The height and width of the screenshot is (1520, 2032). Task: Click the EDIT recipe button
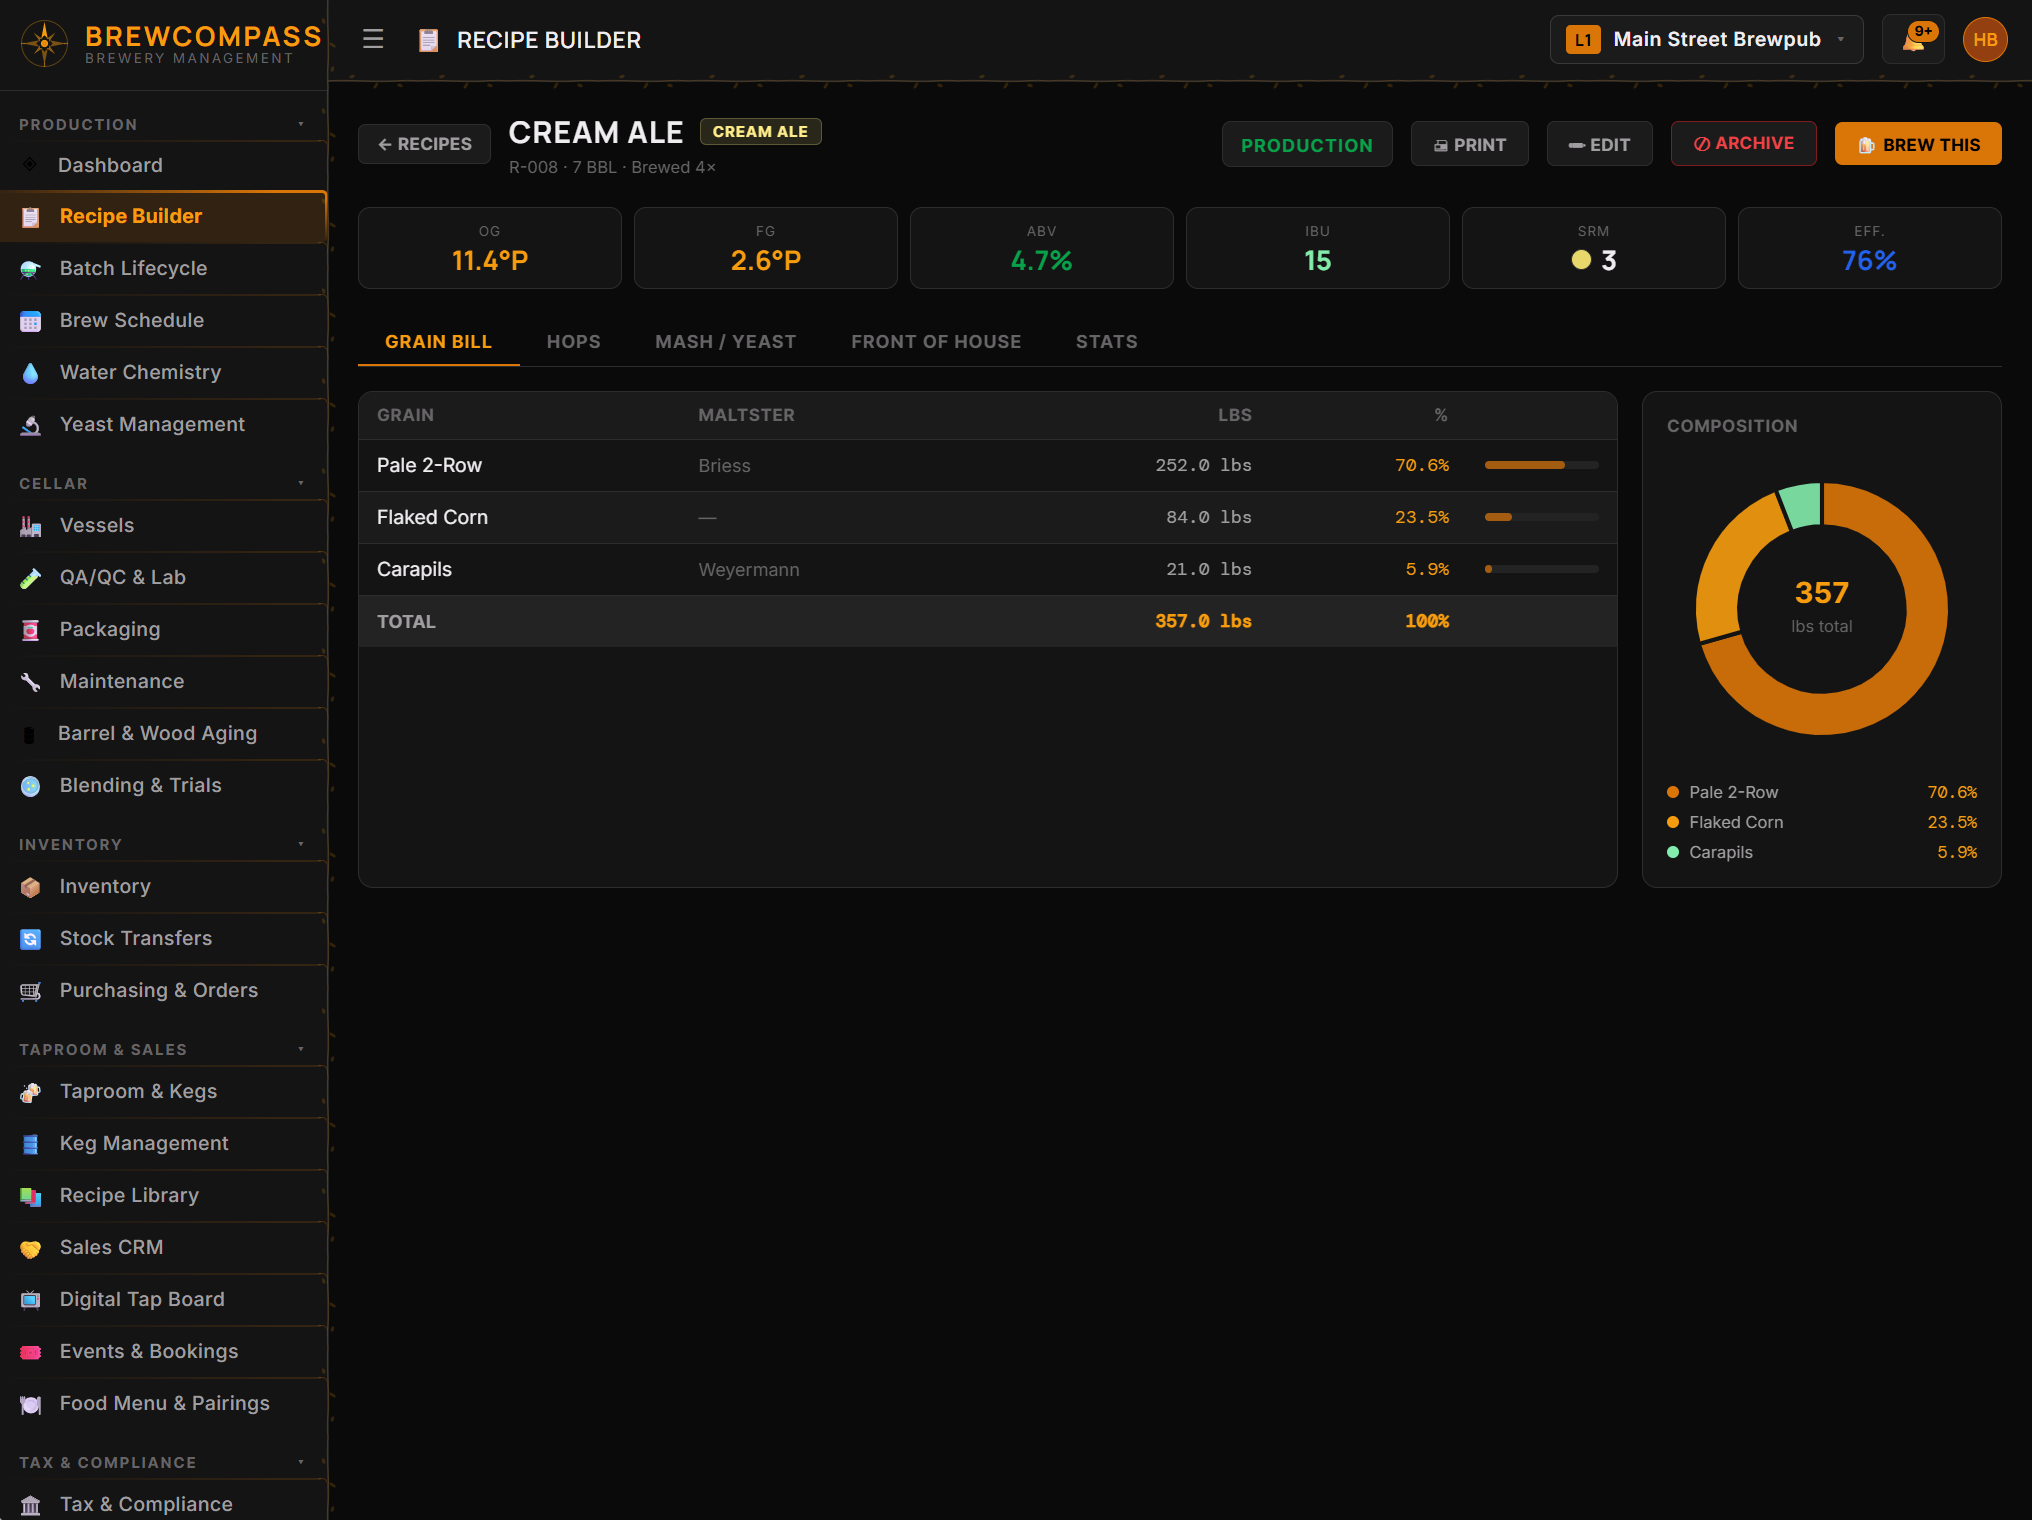[1599, 145]
